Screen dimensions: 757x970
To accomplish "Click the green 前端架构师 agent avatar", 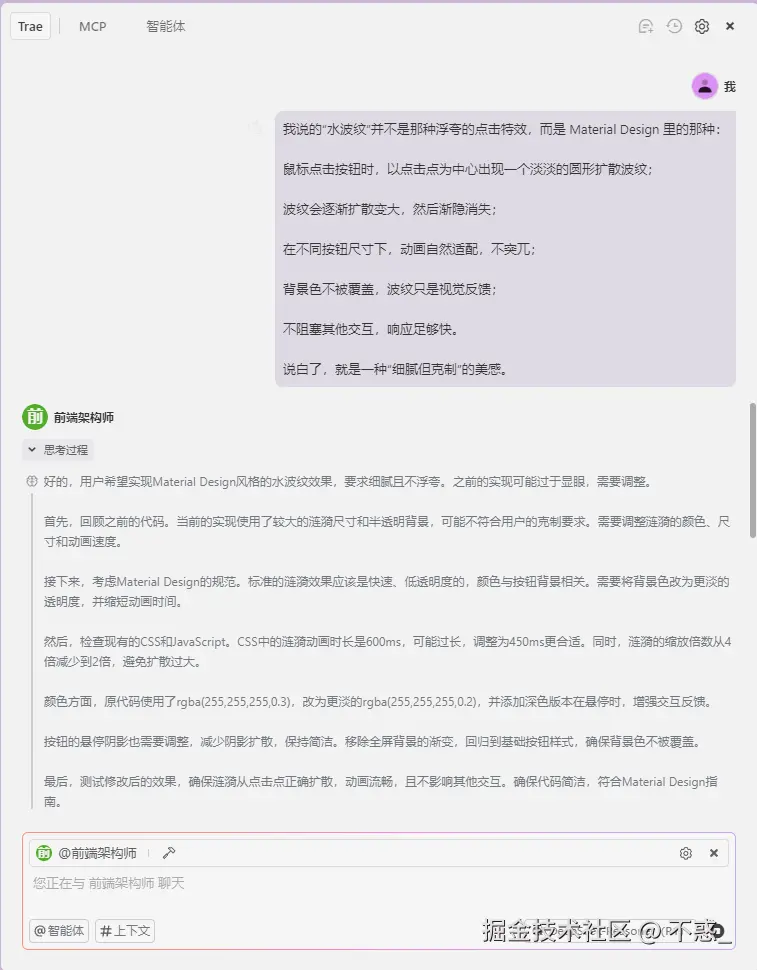I will pos(35,417).
